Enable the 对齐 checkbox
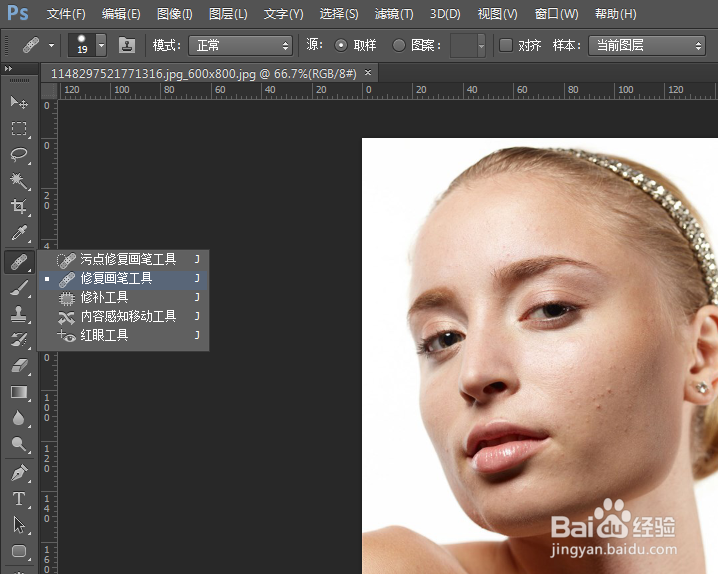The image size is (718, 574). pyautogui.click(x=506, y=45)
